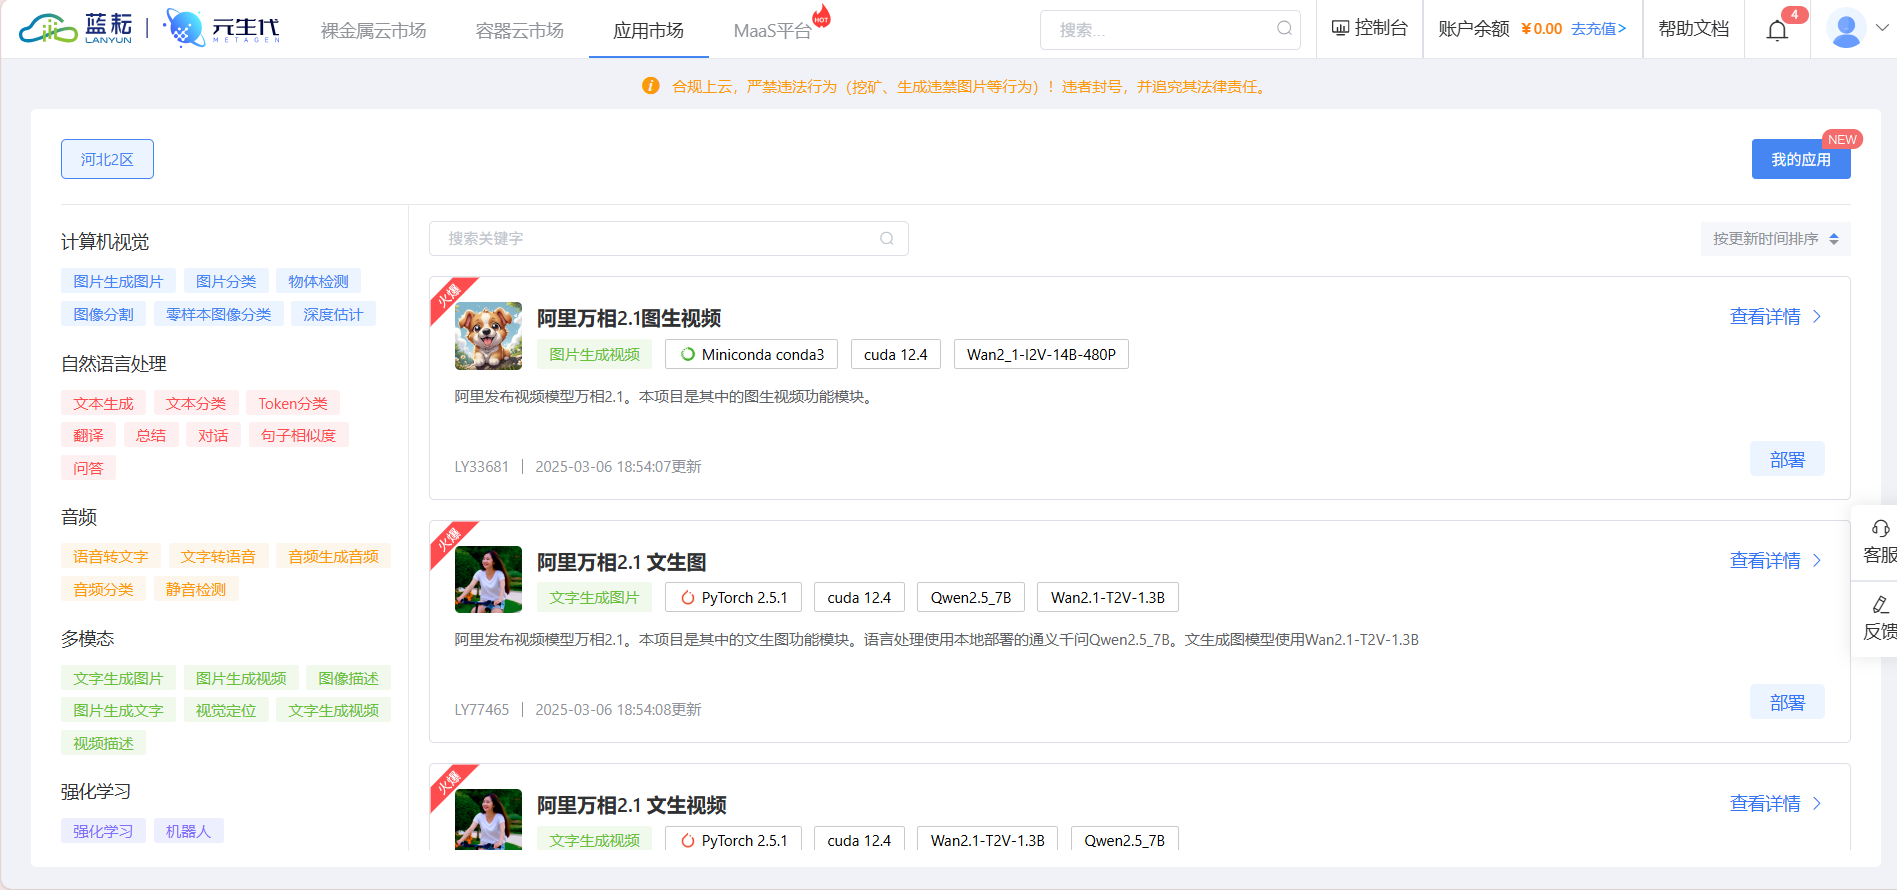The image size is (1897, 890).
Task: Open 按更新时间排序 sort dropdown
Action: (1775, 239)
